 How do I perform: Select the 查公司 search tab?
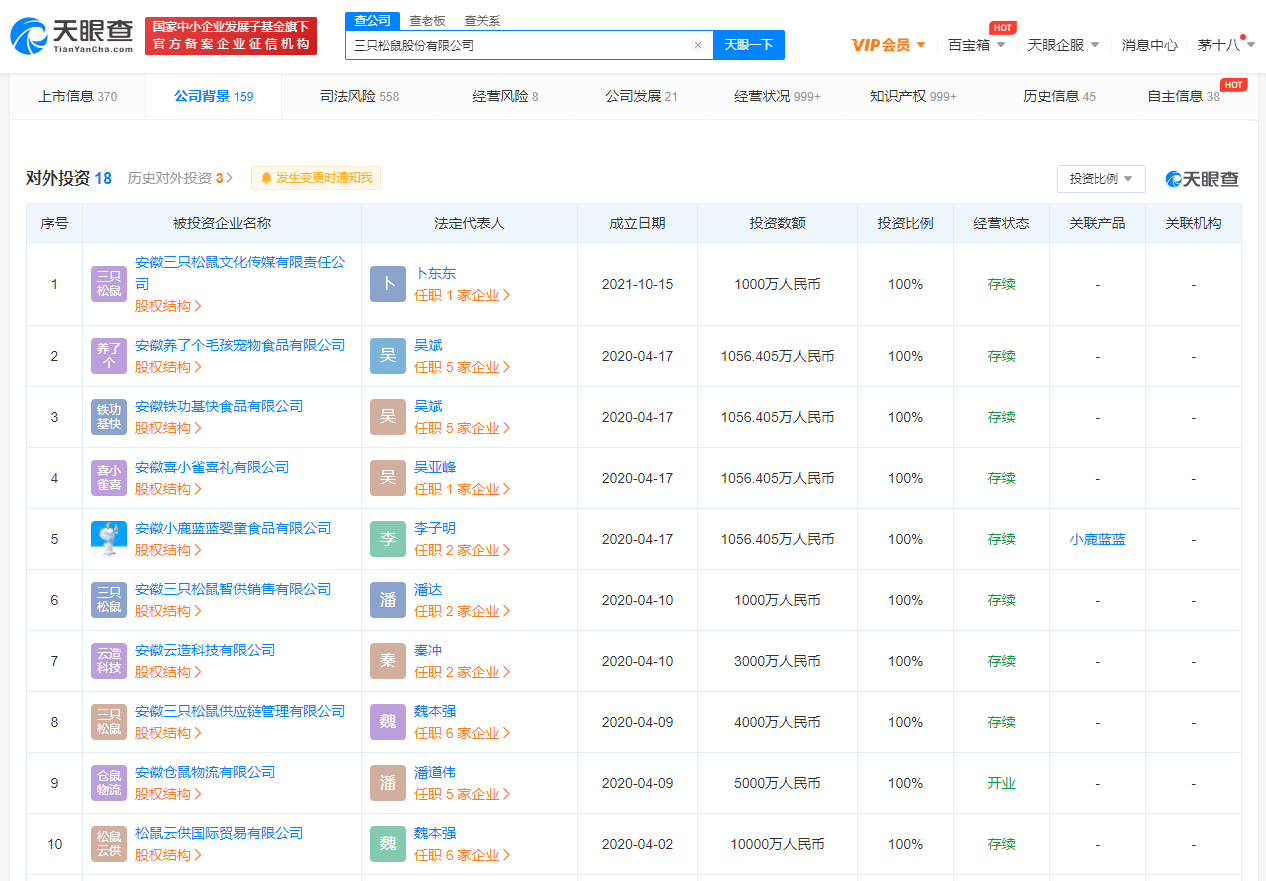click(372, 21)
